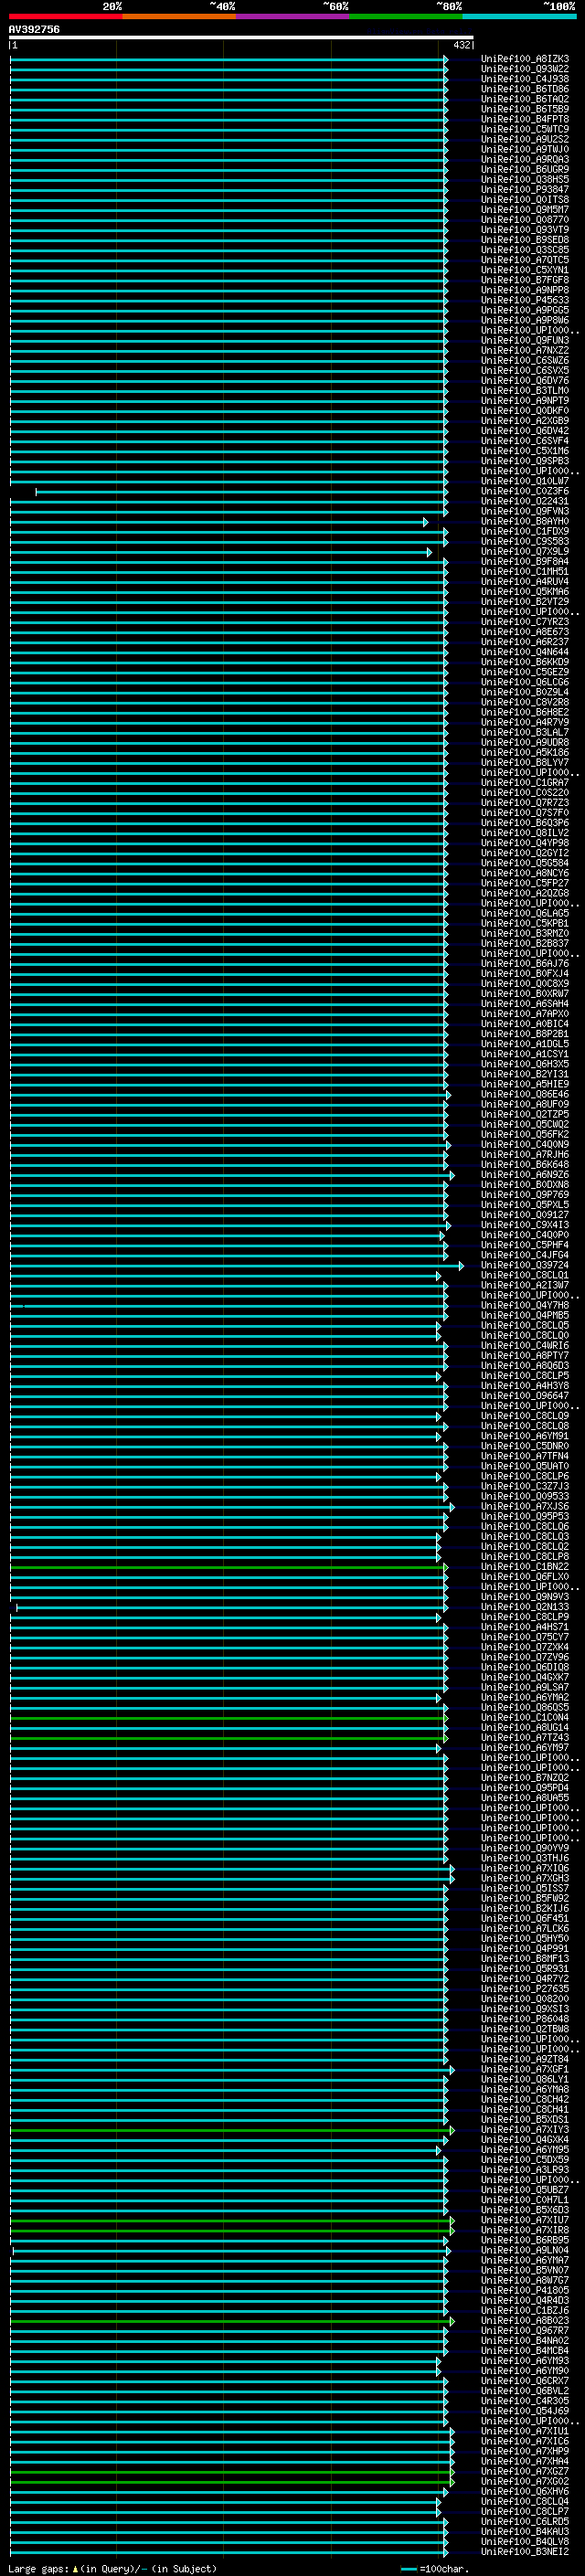Image resolution: width=585 pixels, height=2576 pixels.
Task: Click the label UniRef100_B3TLM0
Action: pyautogui.click(x=525, y=391)
